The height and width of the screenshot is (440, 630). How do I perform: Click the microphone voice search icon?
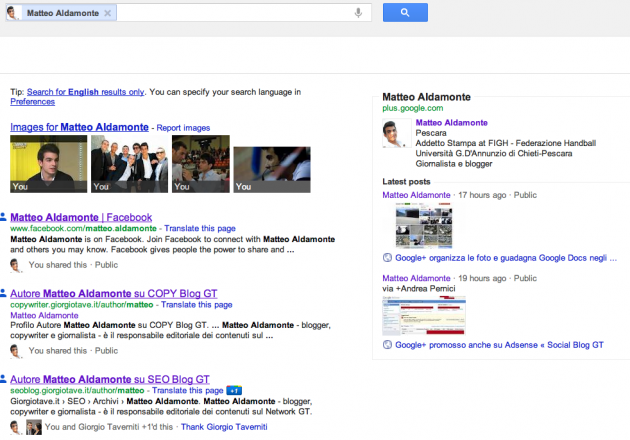tap(358, 13)
